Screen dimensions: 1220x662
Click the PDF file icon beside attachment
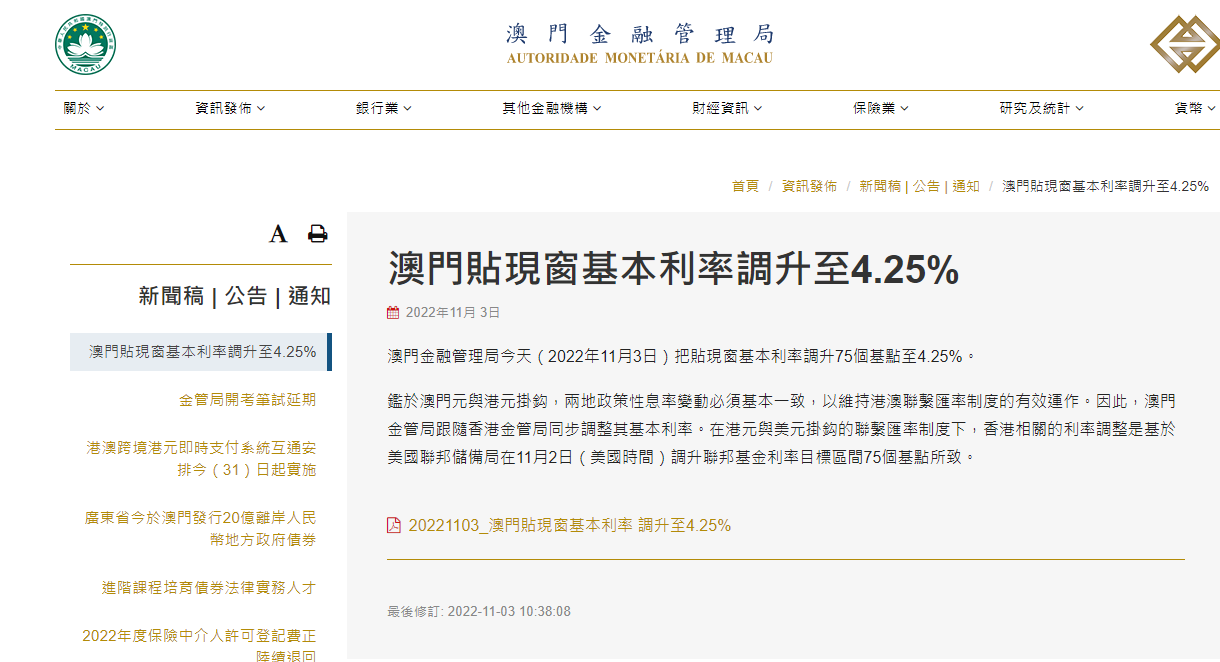(x=394, y=525)
